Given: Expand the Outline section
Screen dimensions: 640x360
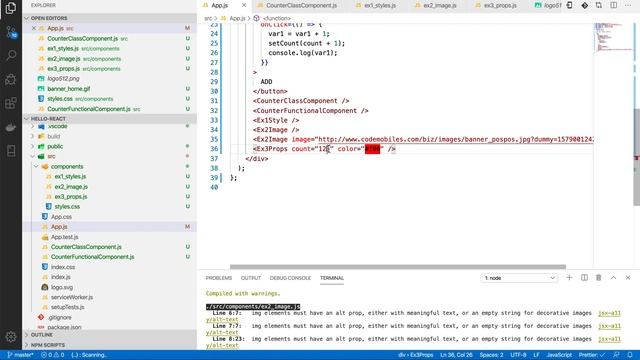Looking at the screenshot, I should (x=109, y=335).
